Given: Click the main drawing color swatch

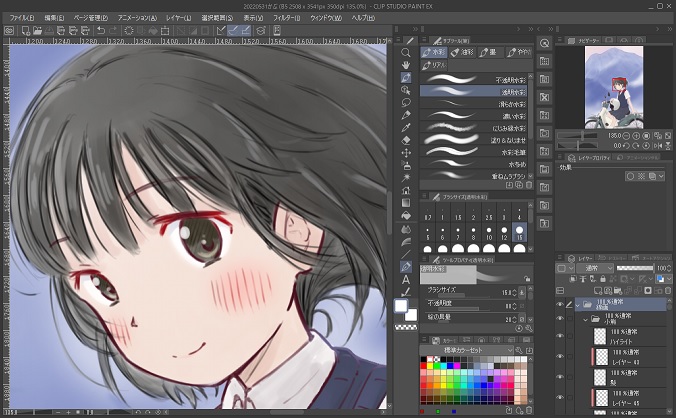Looking at the screenshot, I should pos(401,306).
